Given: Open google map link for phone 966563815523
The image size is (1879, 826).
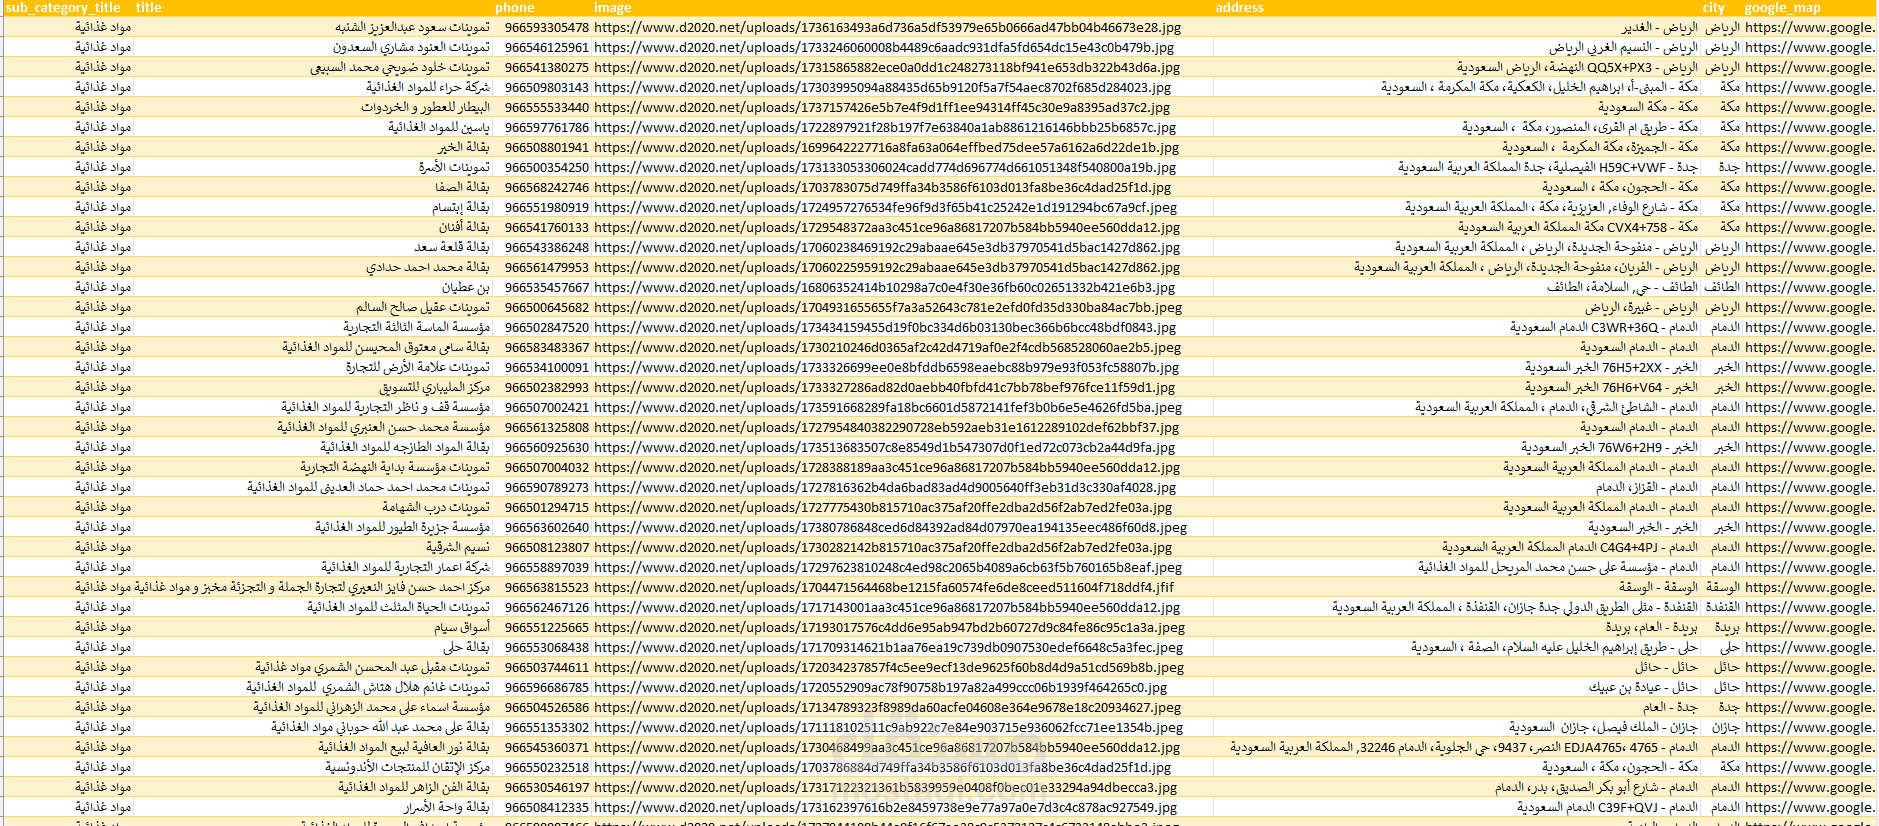Looking at the screenshot, I should click(x=1810, y=587).
